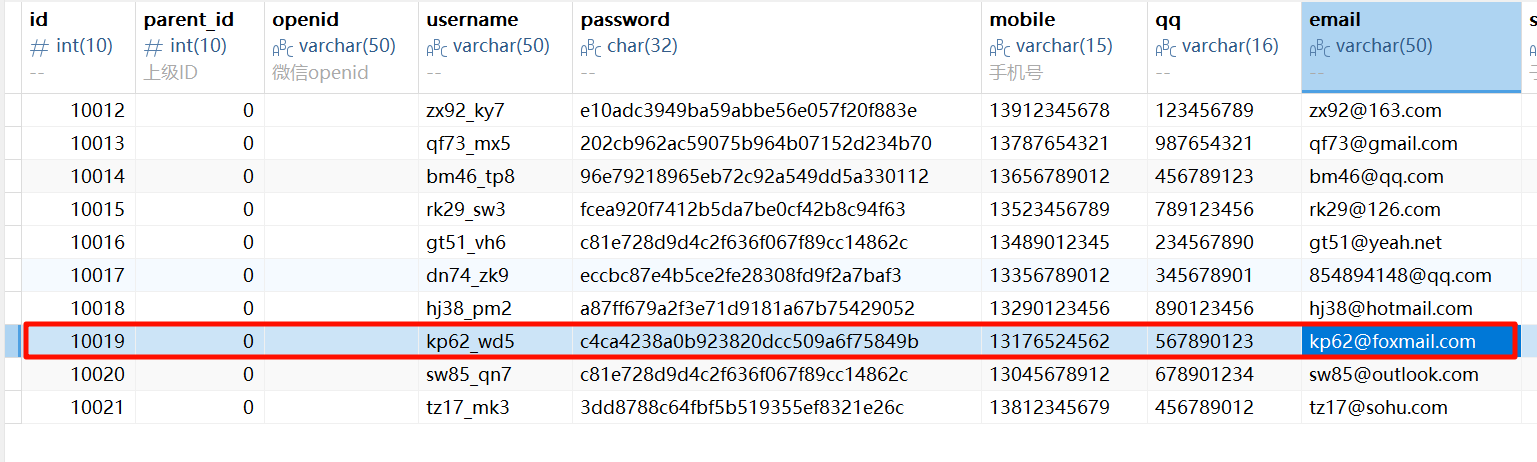Click the varchar type icon under qq header
The image size is (1537, 462).
pos(1166,47)
